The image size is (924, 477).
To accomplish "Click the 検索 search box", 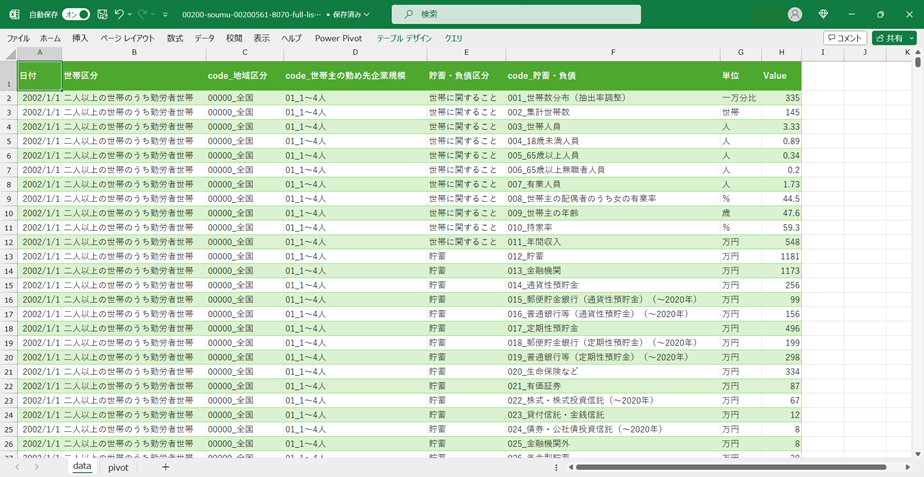I will [515, 15].
